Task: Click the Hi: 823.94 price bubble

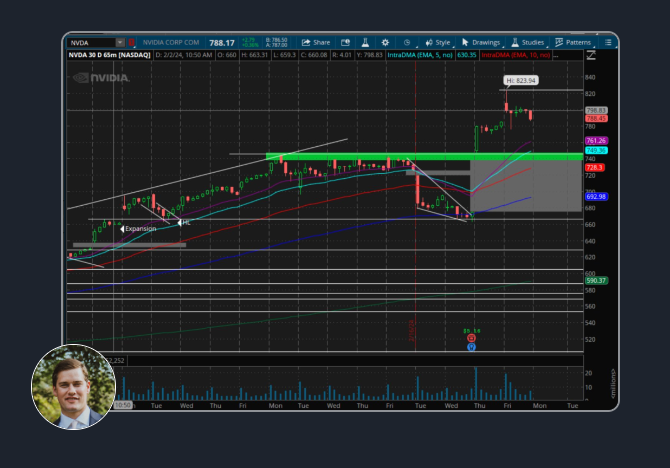Action: 519,79
